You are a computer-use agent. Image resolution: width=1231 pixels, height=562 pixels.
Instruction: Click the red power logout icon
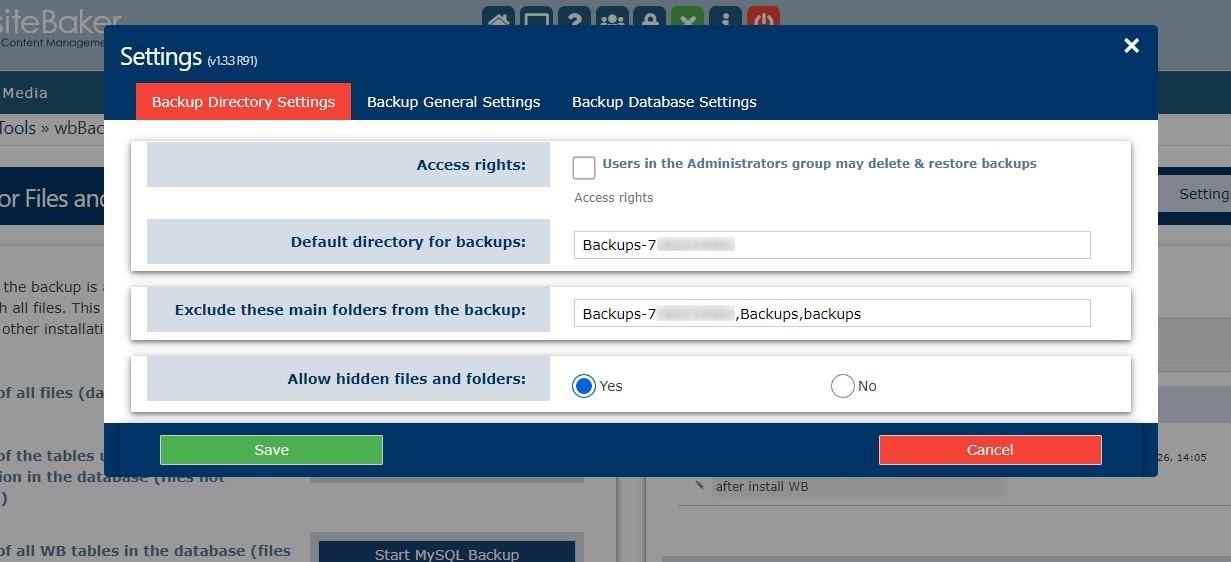point(763,18)
